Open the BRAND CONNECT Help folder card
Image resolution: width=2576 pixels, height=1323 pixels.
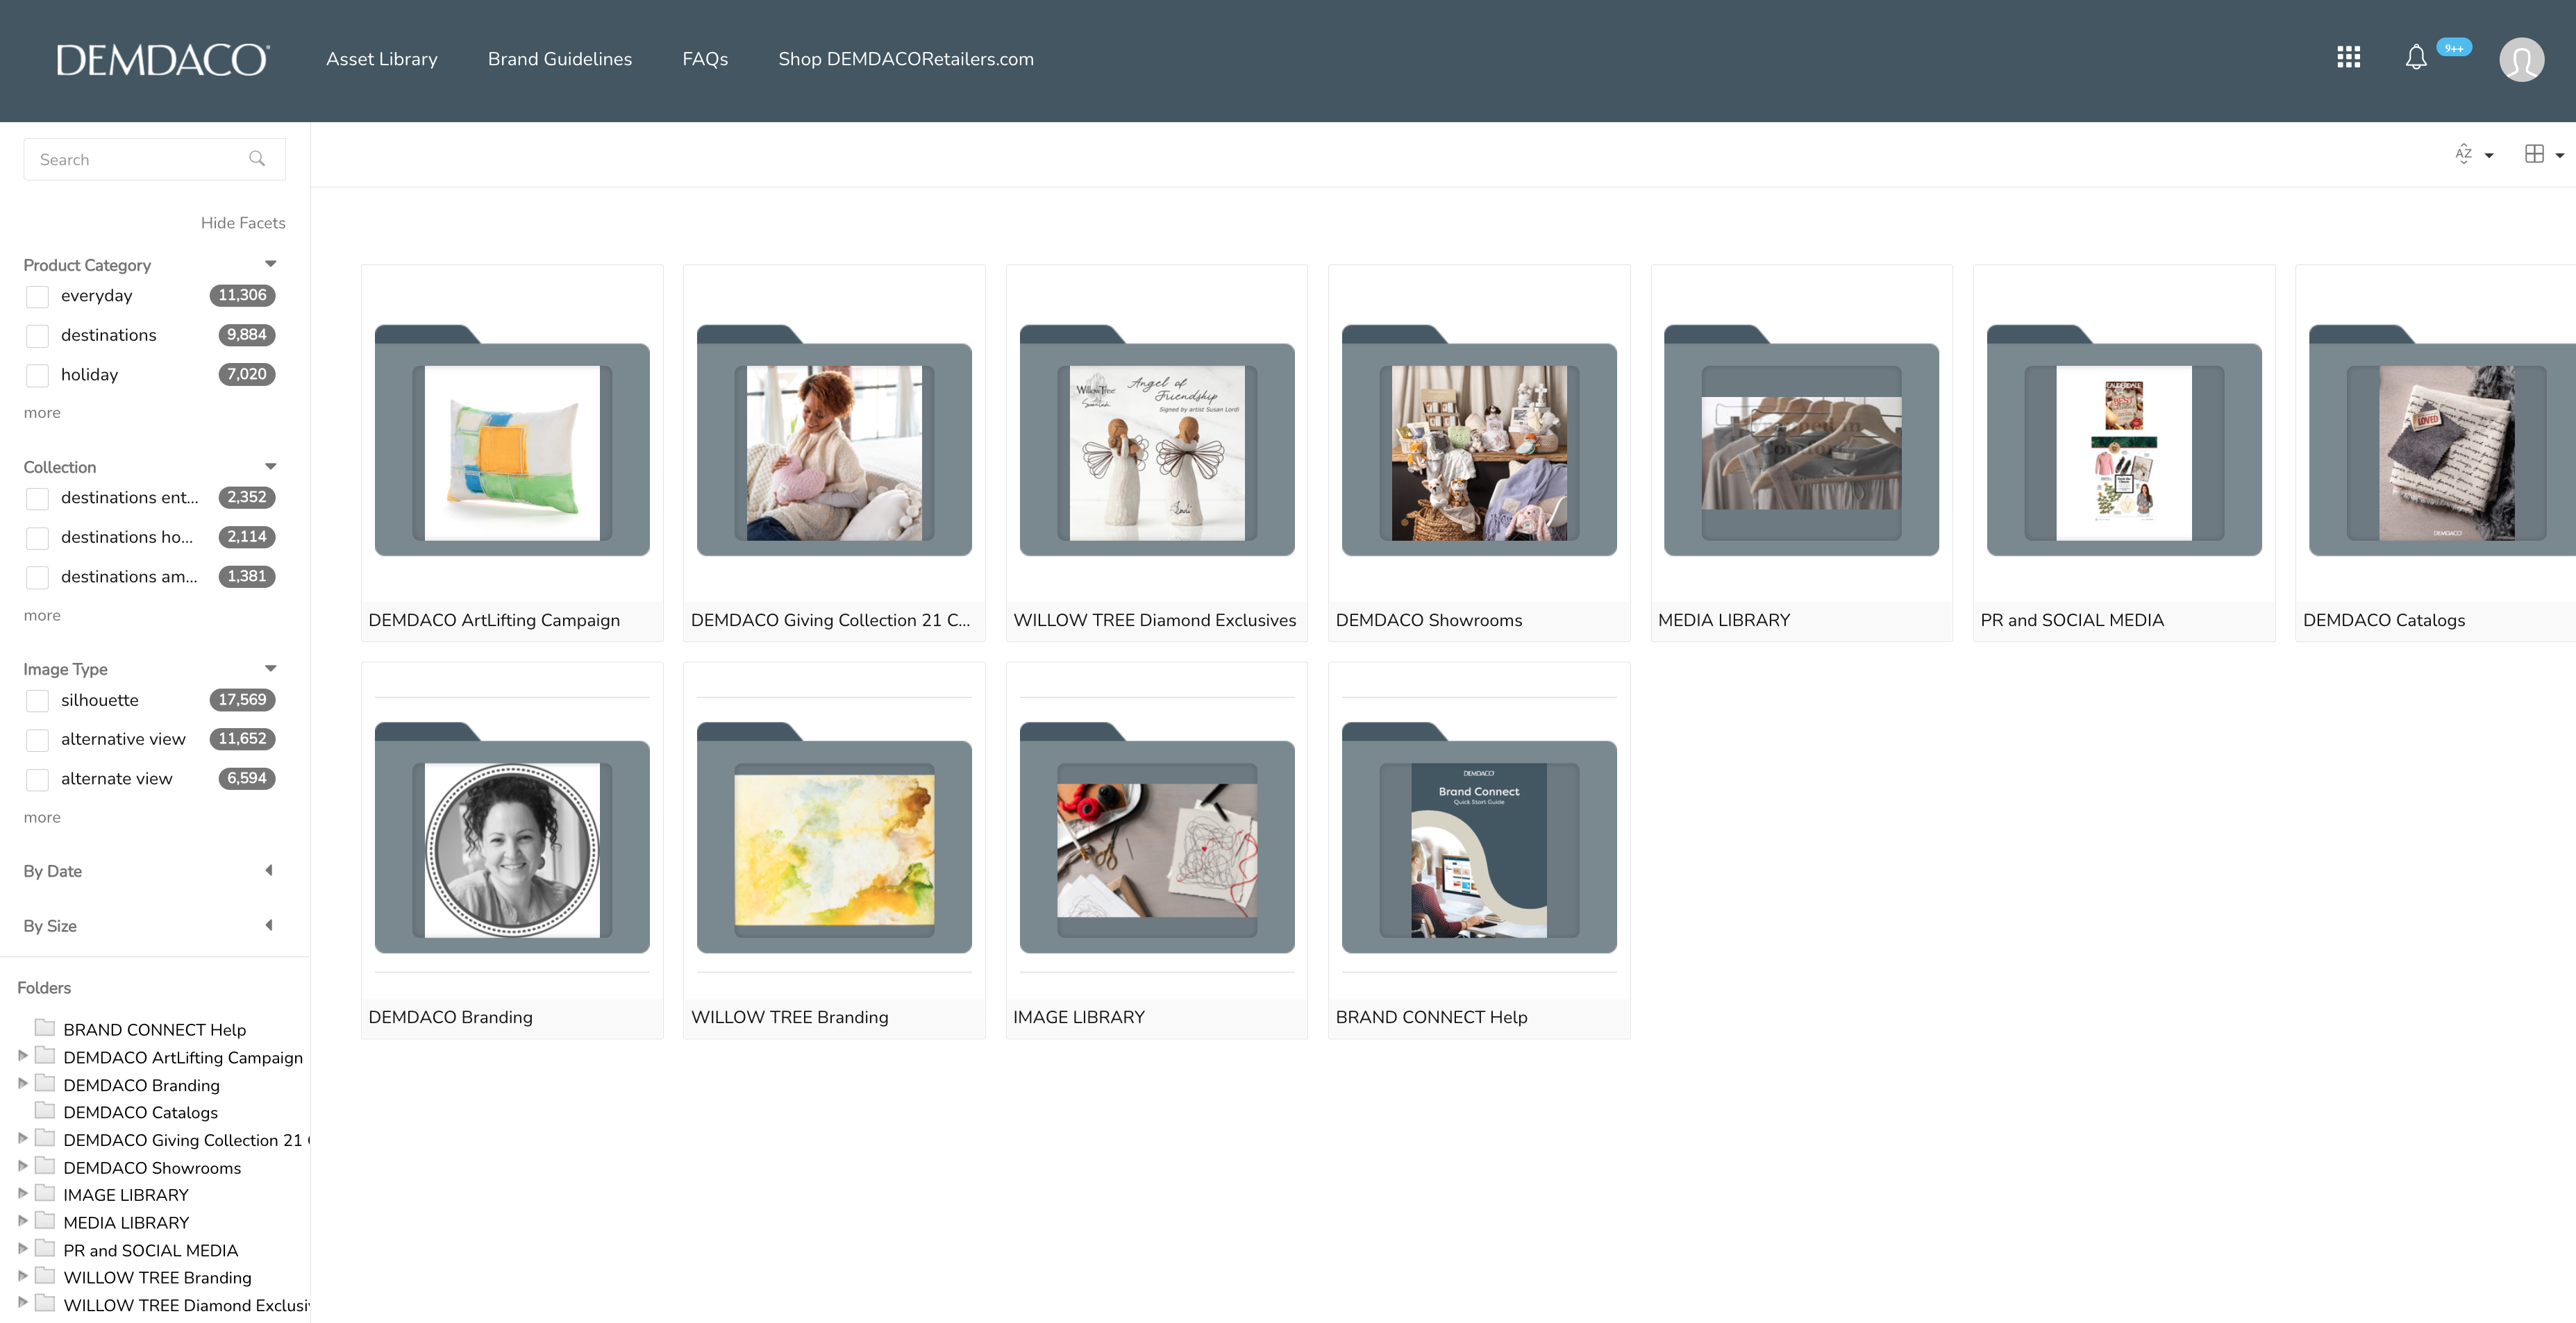(x=1479, y=850)
